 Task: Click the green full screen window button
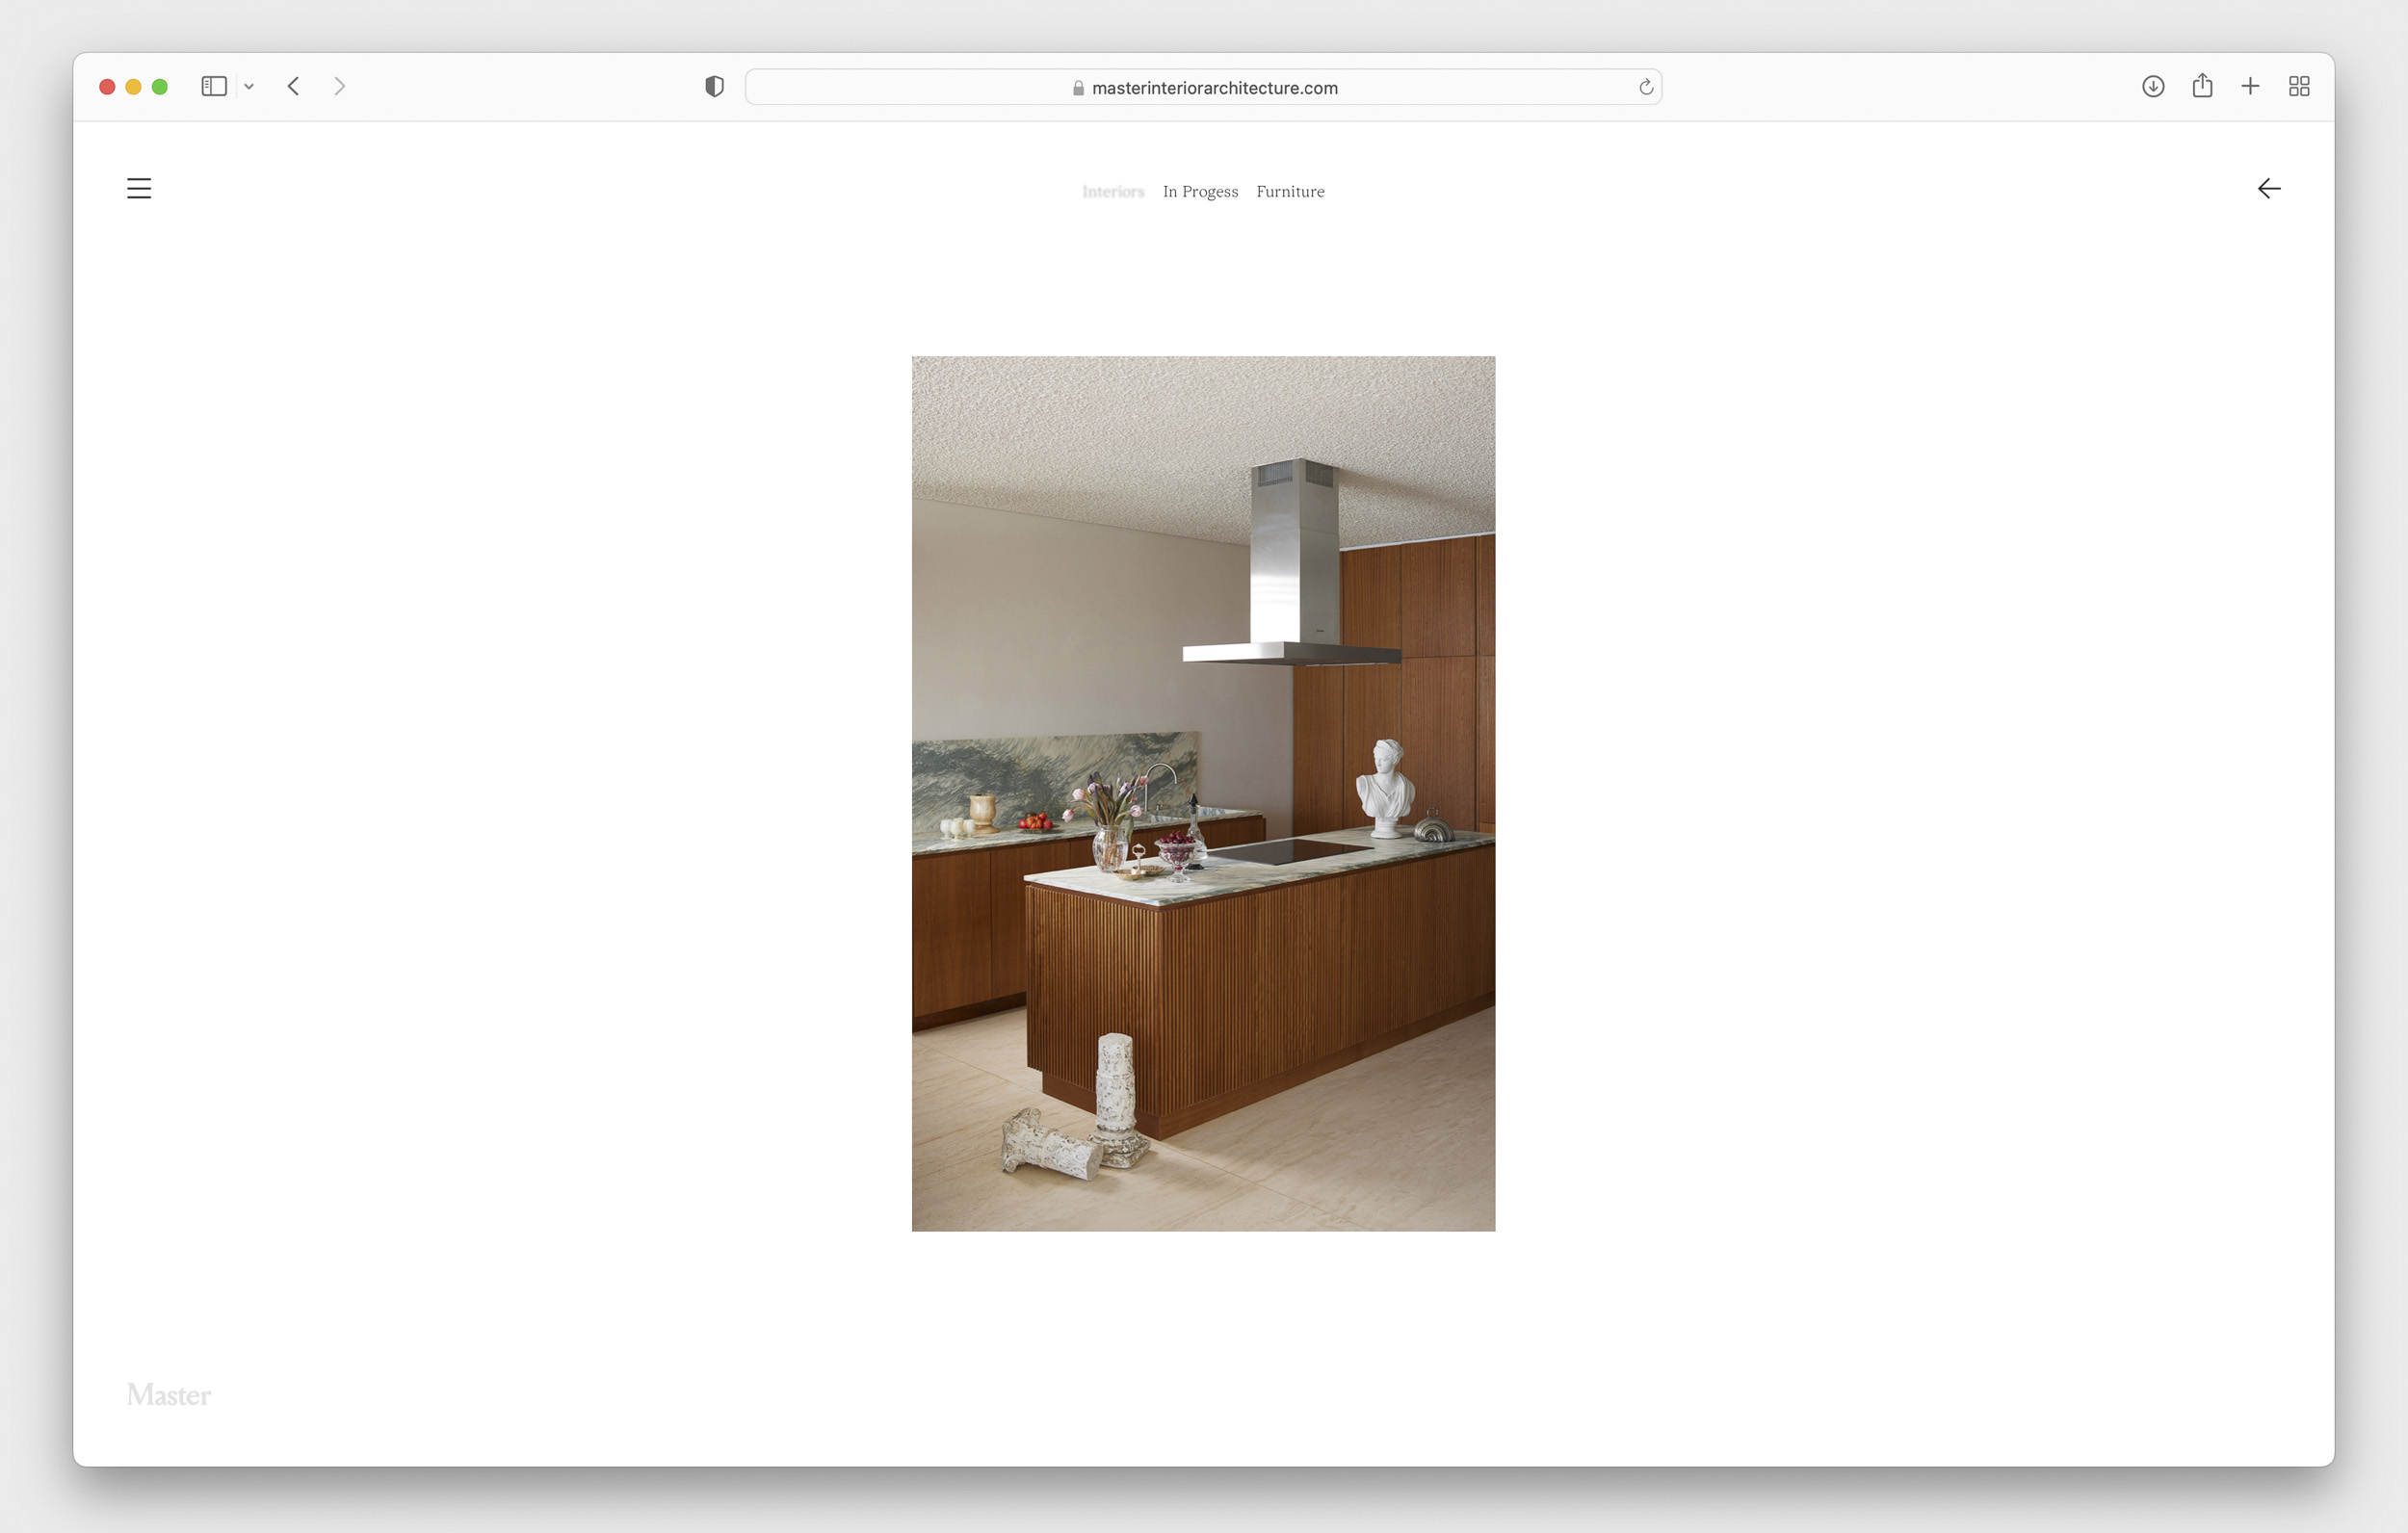pyautogui.click(x=160, y=87)
